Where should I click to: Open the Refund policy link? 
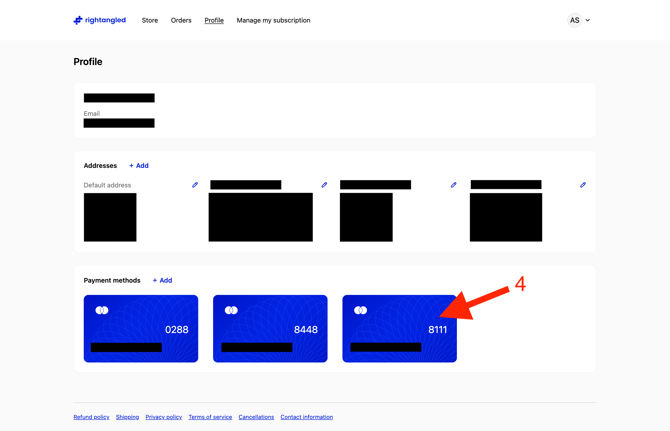[x=91, y=417]
